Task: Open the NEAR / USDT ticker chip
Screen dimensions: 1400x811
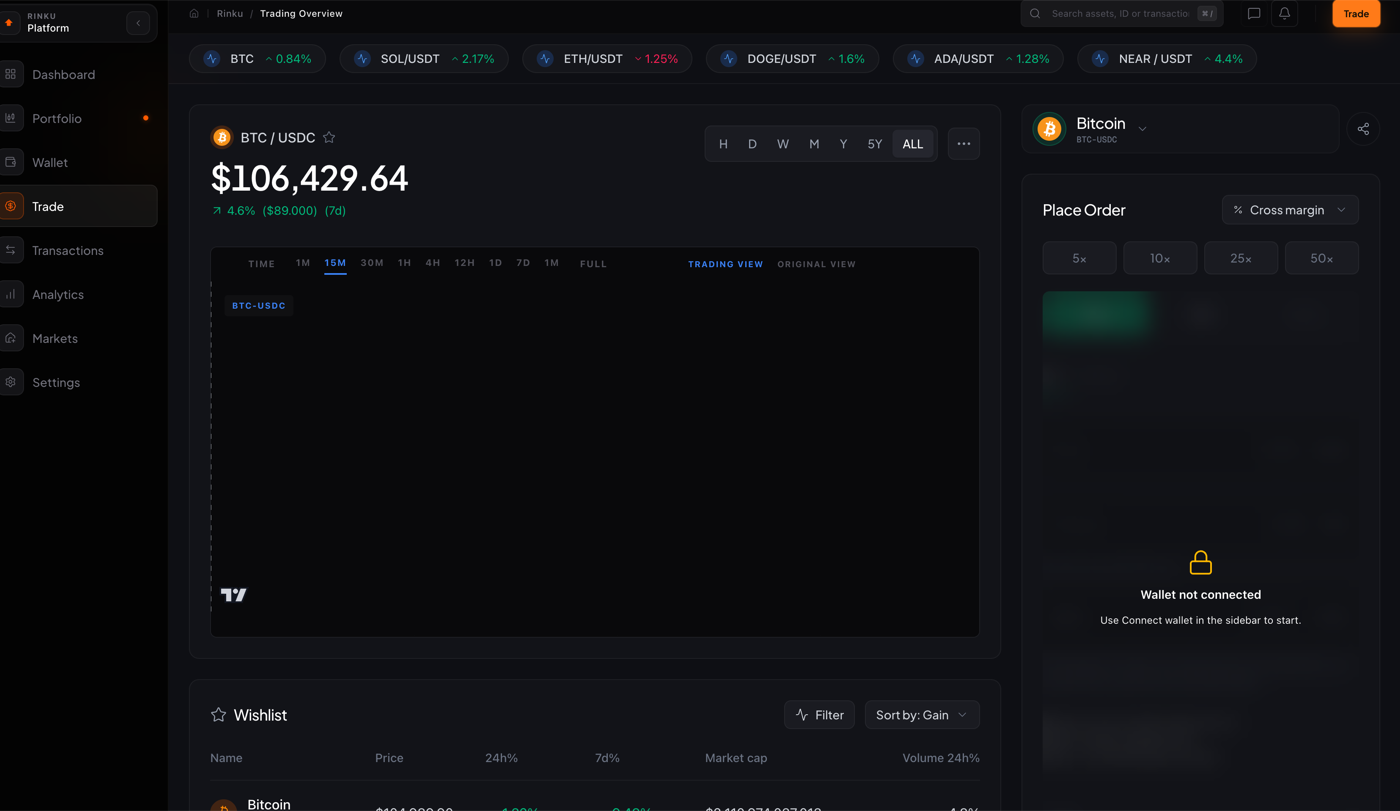Action: pyautogui.click(x=1167, y=59)
